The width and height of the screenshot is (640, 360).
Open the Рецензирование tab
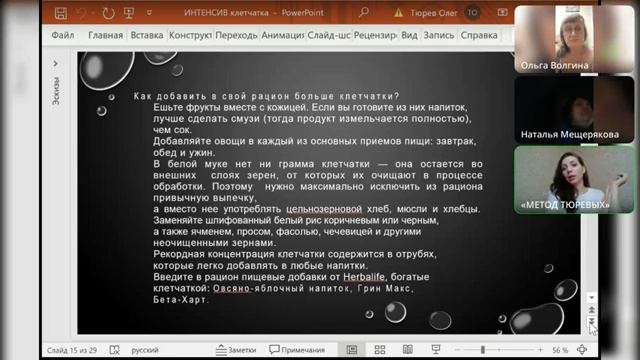click(x=375, y=36)
